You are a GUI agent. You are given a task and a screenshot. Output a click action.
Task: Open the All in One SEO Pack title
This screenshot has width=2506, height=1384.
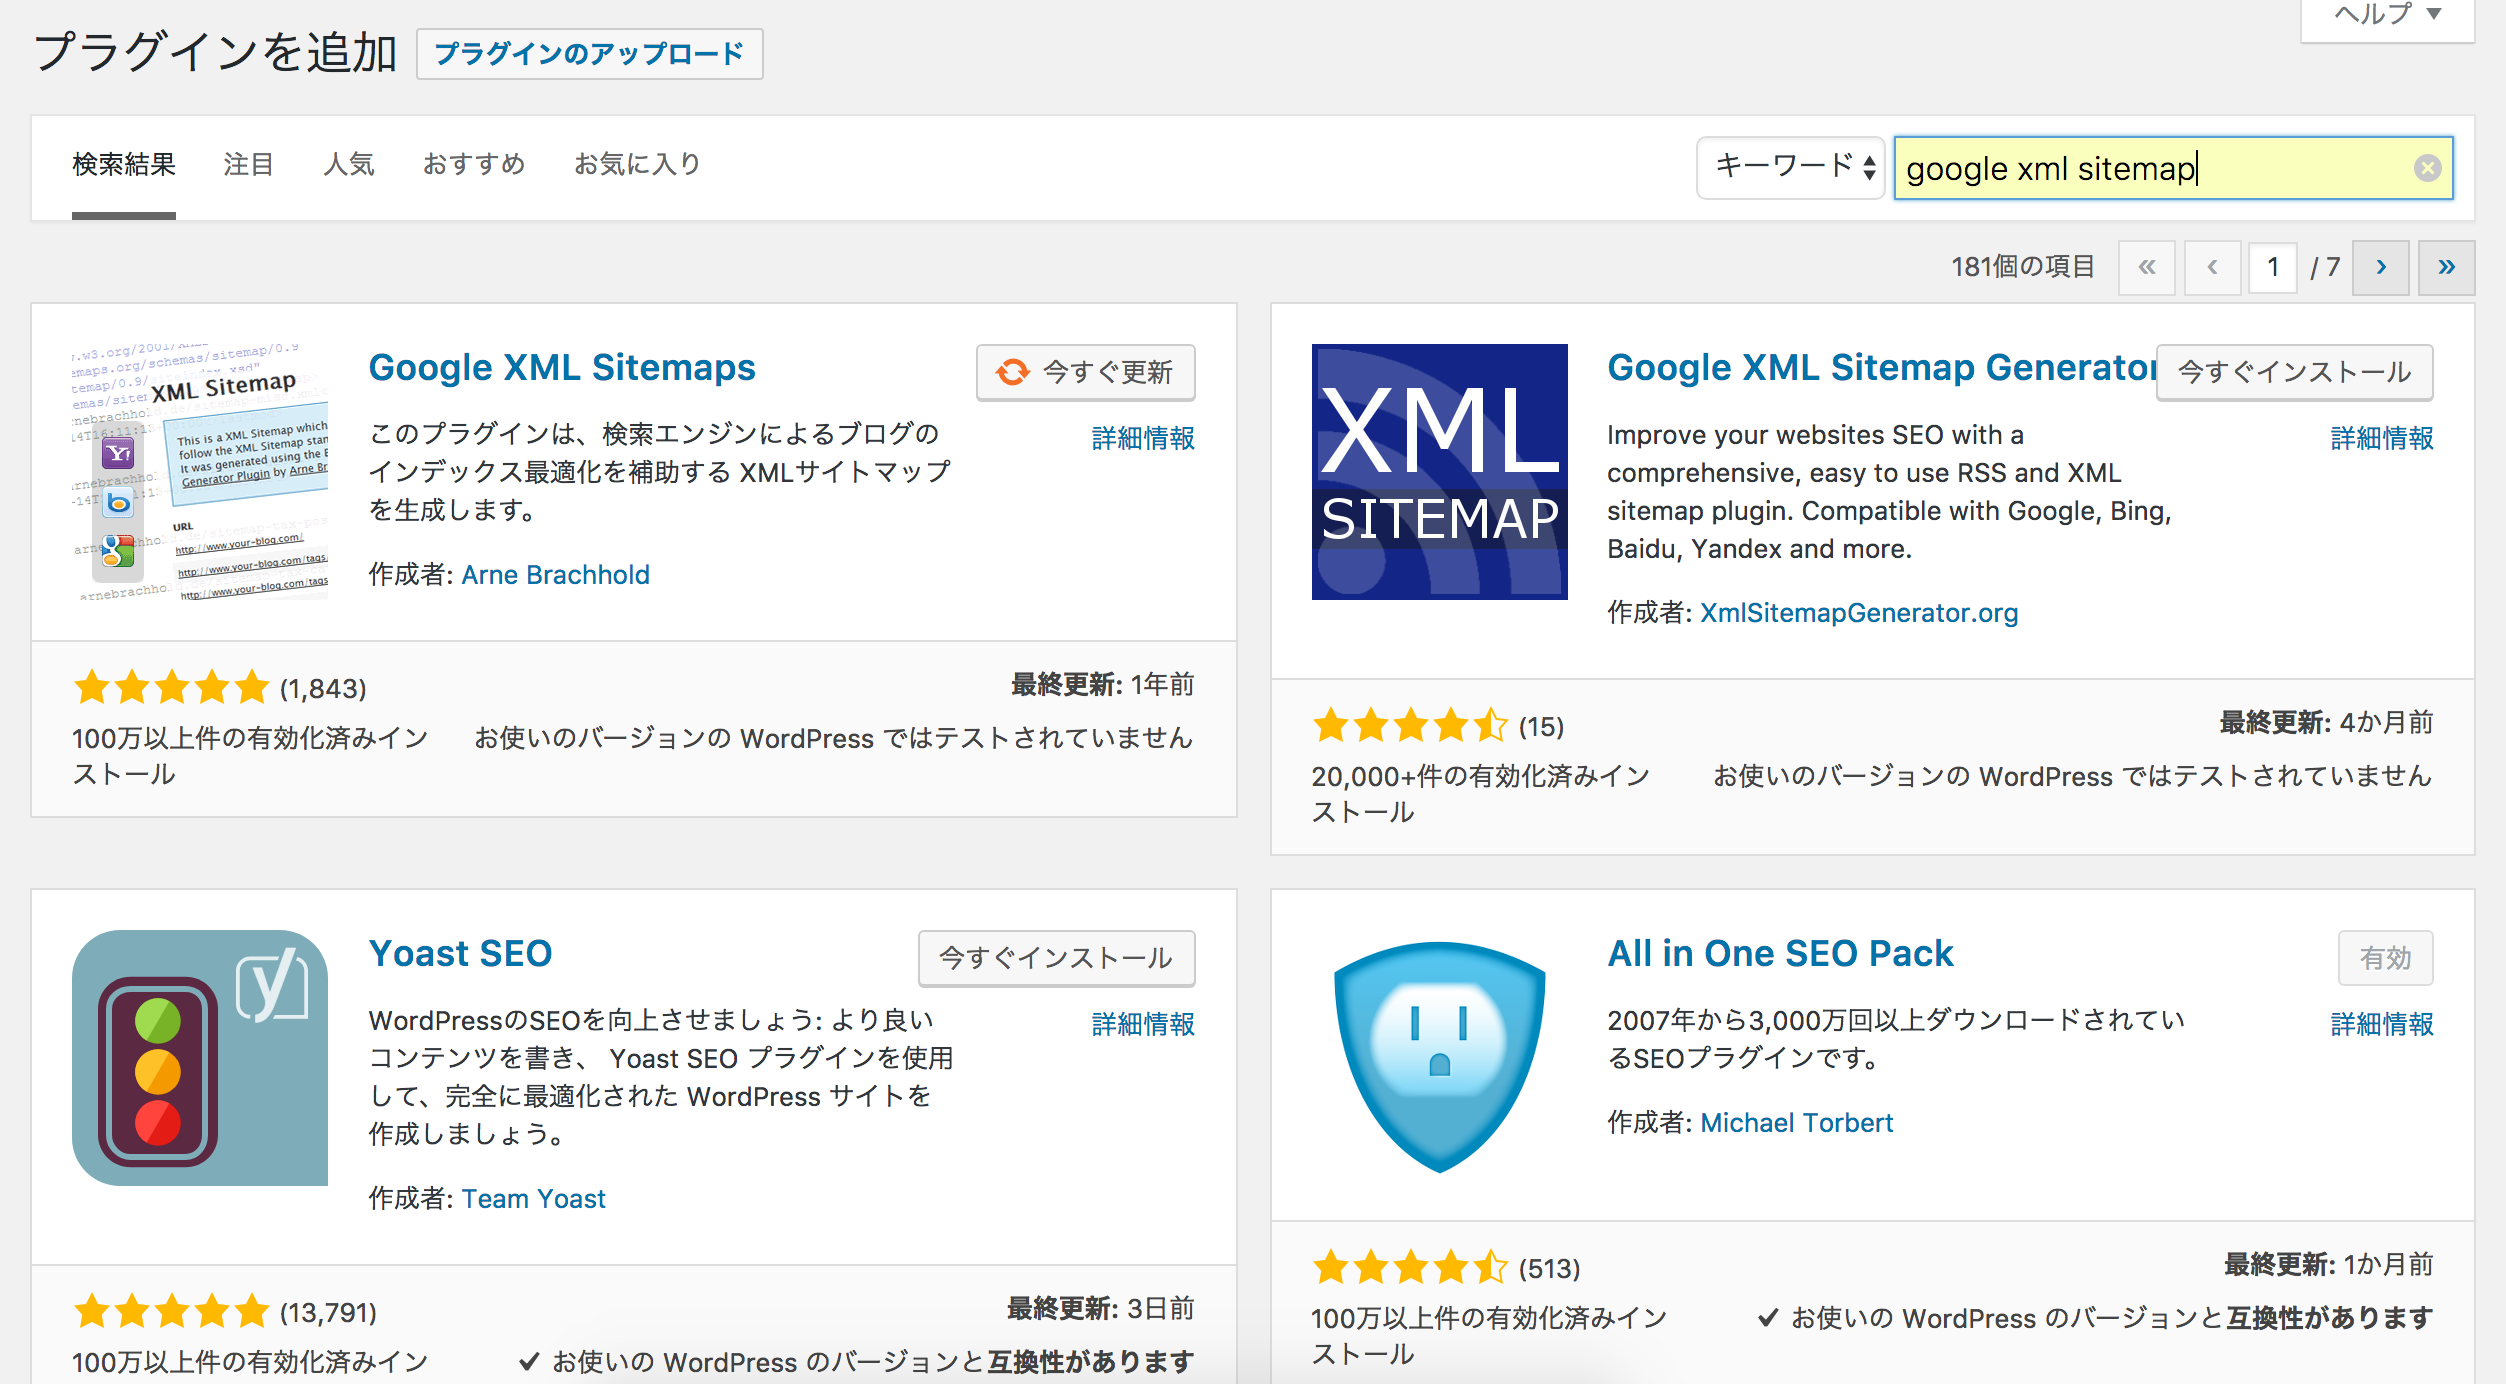coord(1780,954)
